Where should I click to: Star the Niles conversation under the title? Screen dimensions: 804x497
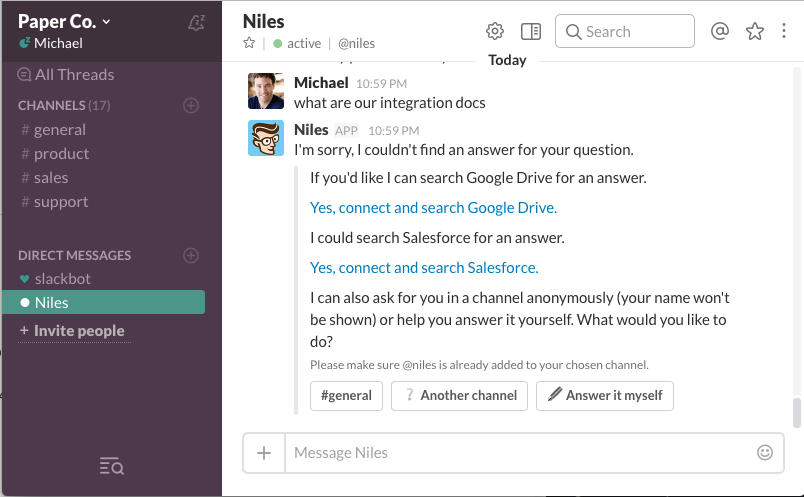[249, 43]
